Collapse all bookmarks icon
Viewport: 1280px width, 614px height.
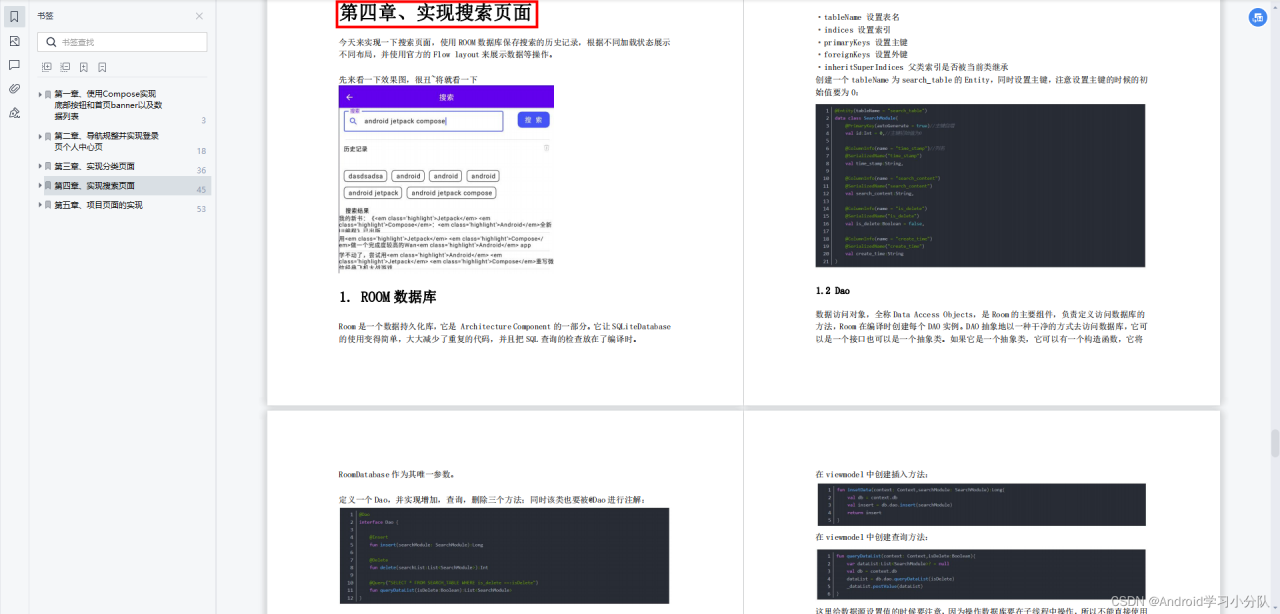65,67
